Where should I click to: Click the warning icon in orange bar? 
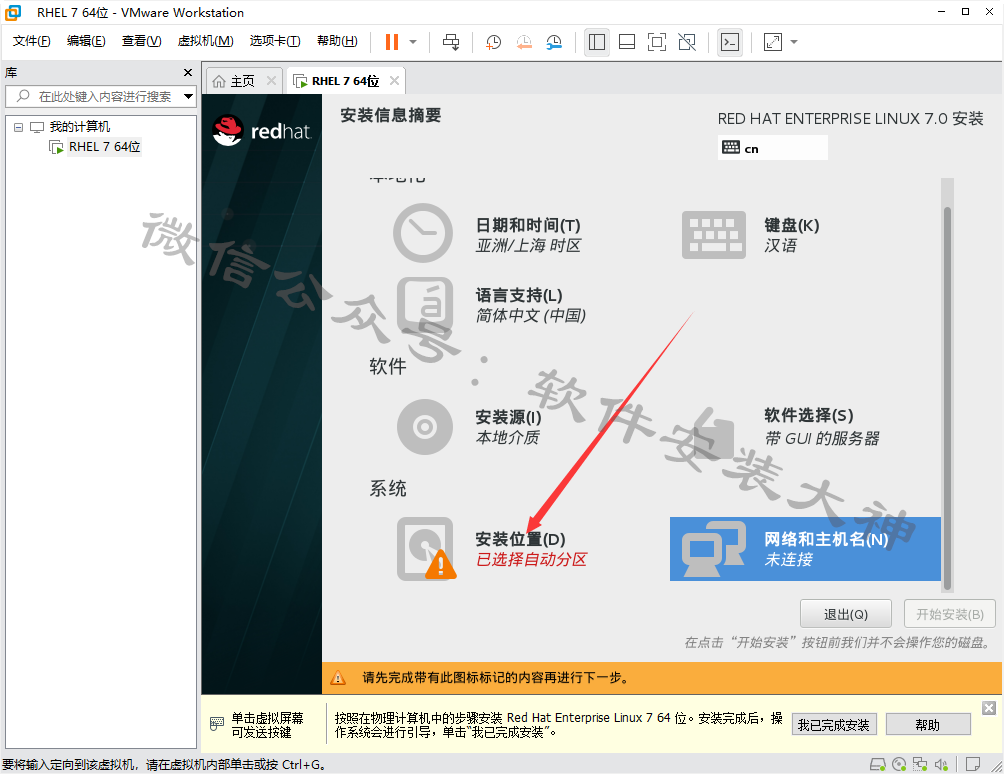coord(337,677)
